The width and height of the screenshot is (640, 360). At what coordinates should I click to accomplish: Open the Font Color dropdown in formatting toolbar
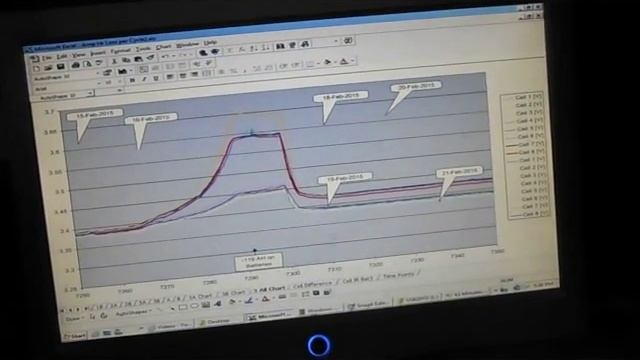(353, 60)
